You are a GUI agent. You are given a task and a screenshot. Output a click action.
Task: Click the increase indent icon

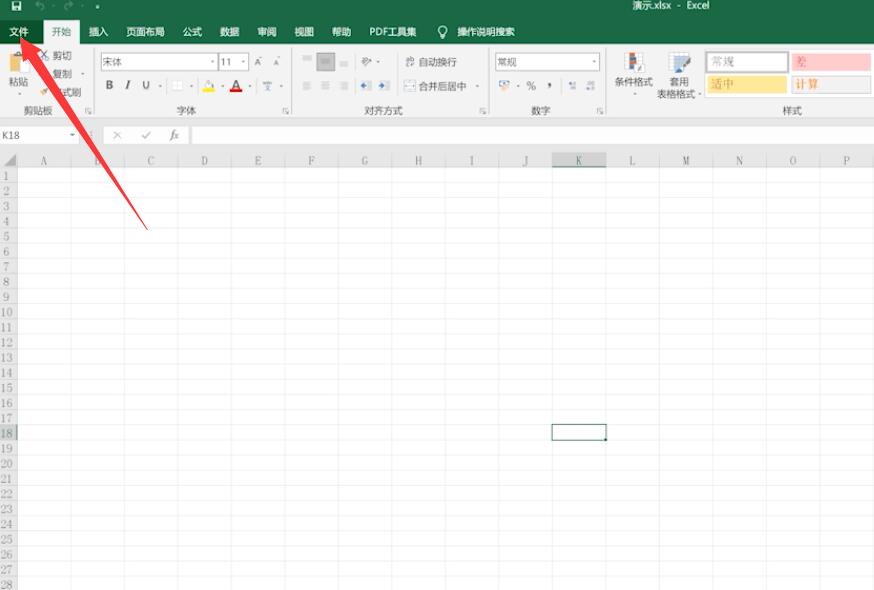point(383,86)
